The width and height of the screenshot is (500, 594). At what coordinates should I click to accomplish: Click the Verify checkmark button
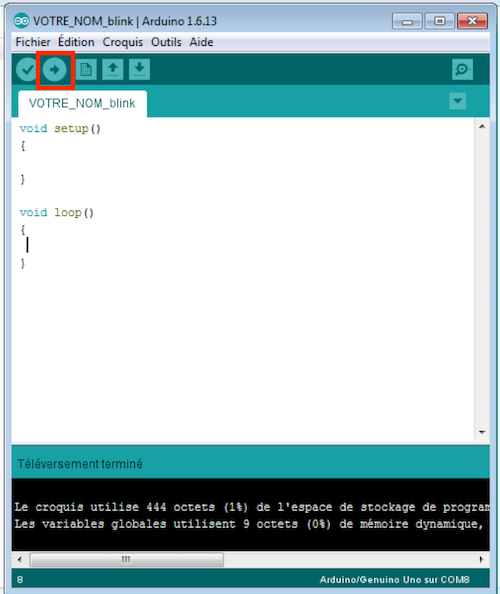(27, 70)
